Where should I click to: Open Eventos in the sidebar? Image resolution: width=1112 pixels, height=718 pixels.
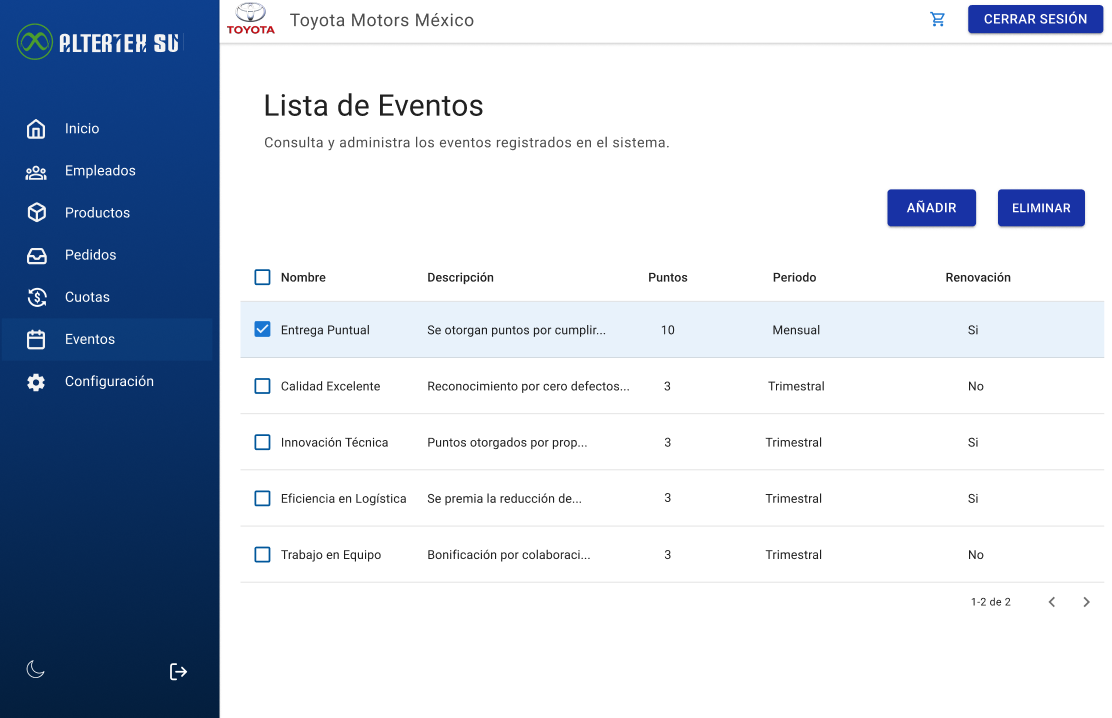click(x=108, y=339)
